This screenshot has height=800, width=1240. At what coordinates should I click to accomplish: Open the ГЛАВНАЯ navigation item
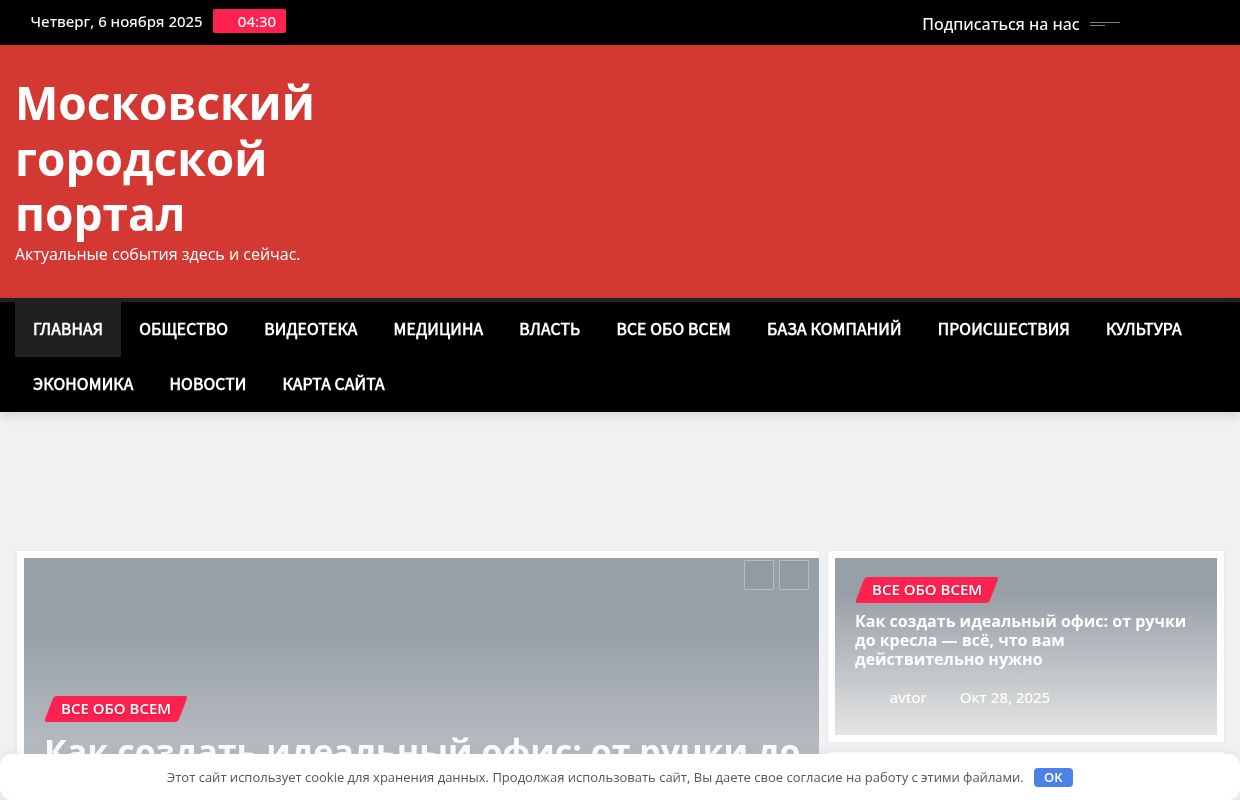tap(67, 329)
